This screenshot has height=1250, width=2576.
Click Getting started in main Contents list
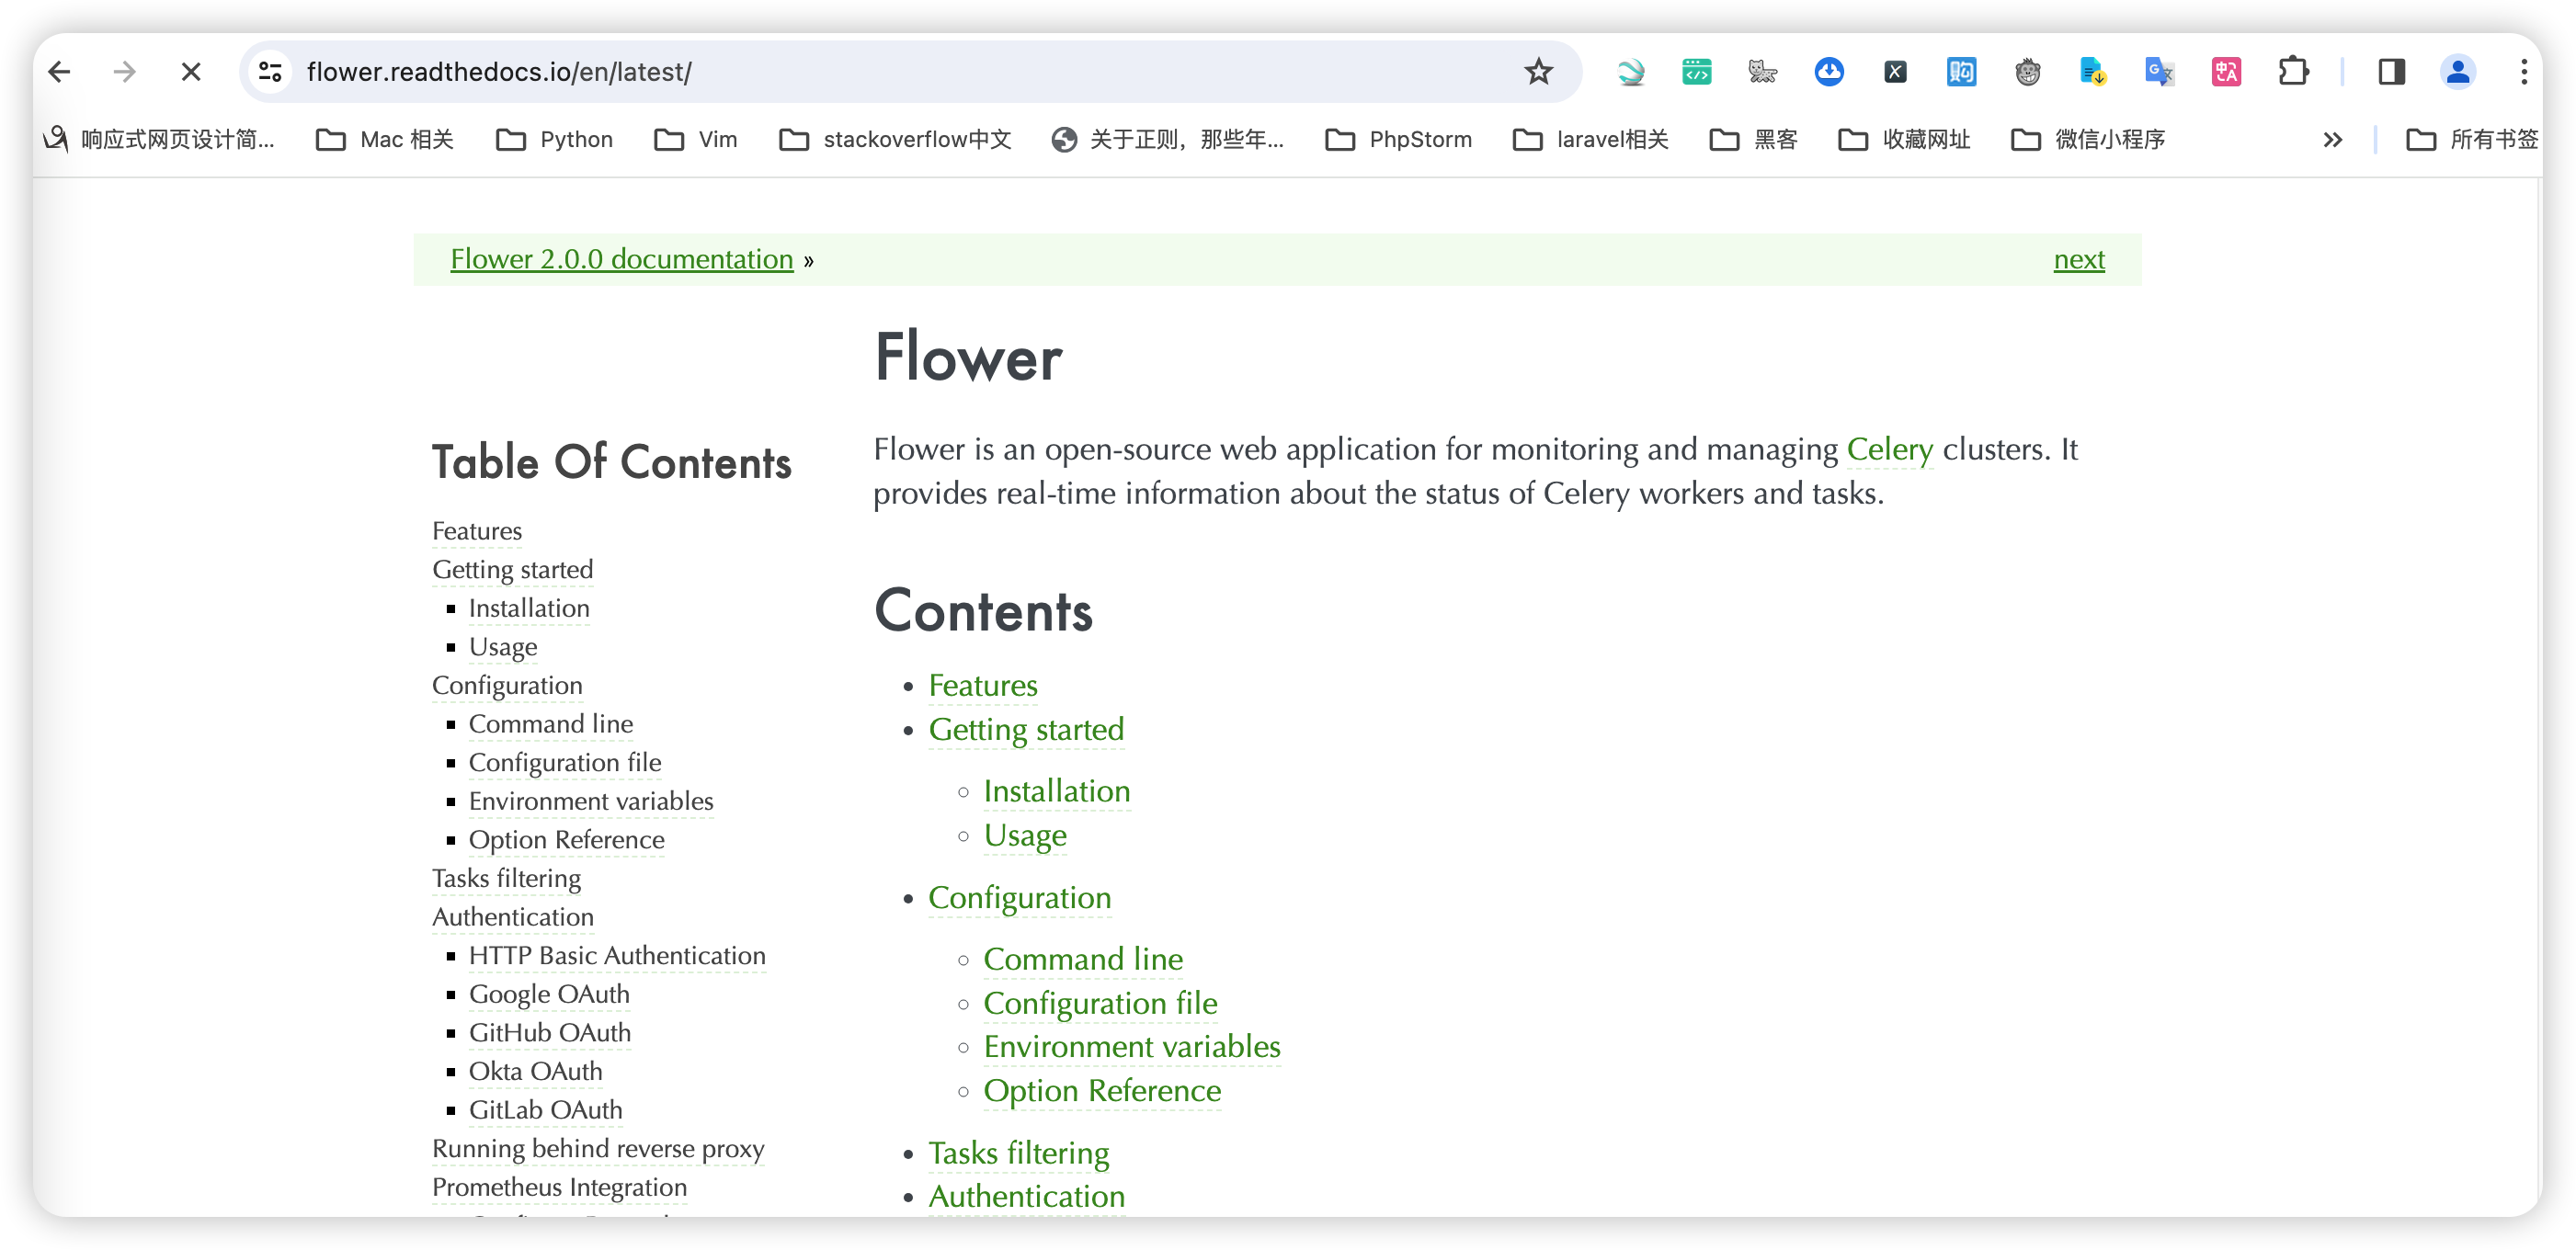coord(1026,730)
